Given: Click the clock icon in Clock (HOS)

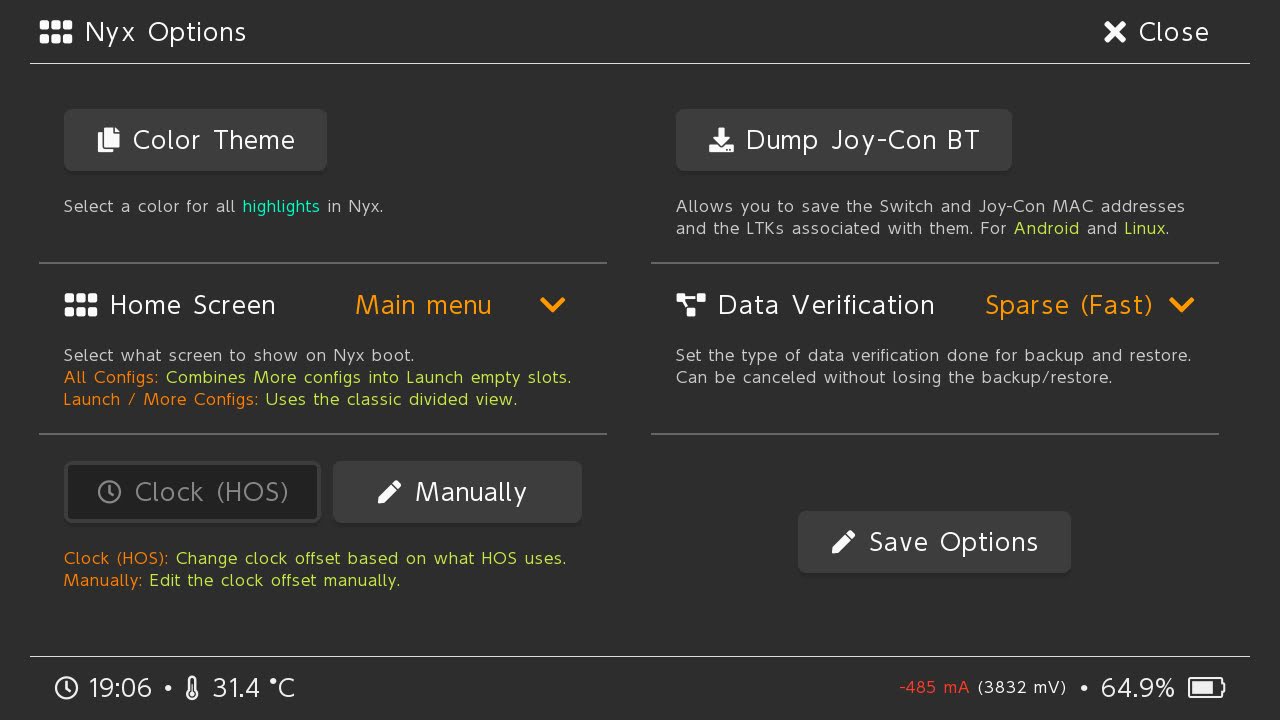Looking at the screenshot, I should 109,492.
